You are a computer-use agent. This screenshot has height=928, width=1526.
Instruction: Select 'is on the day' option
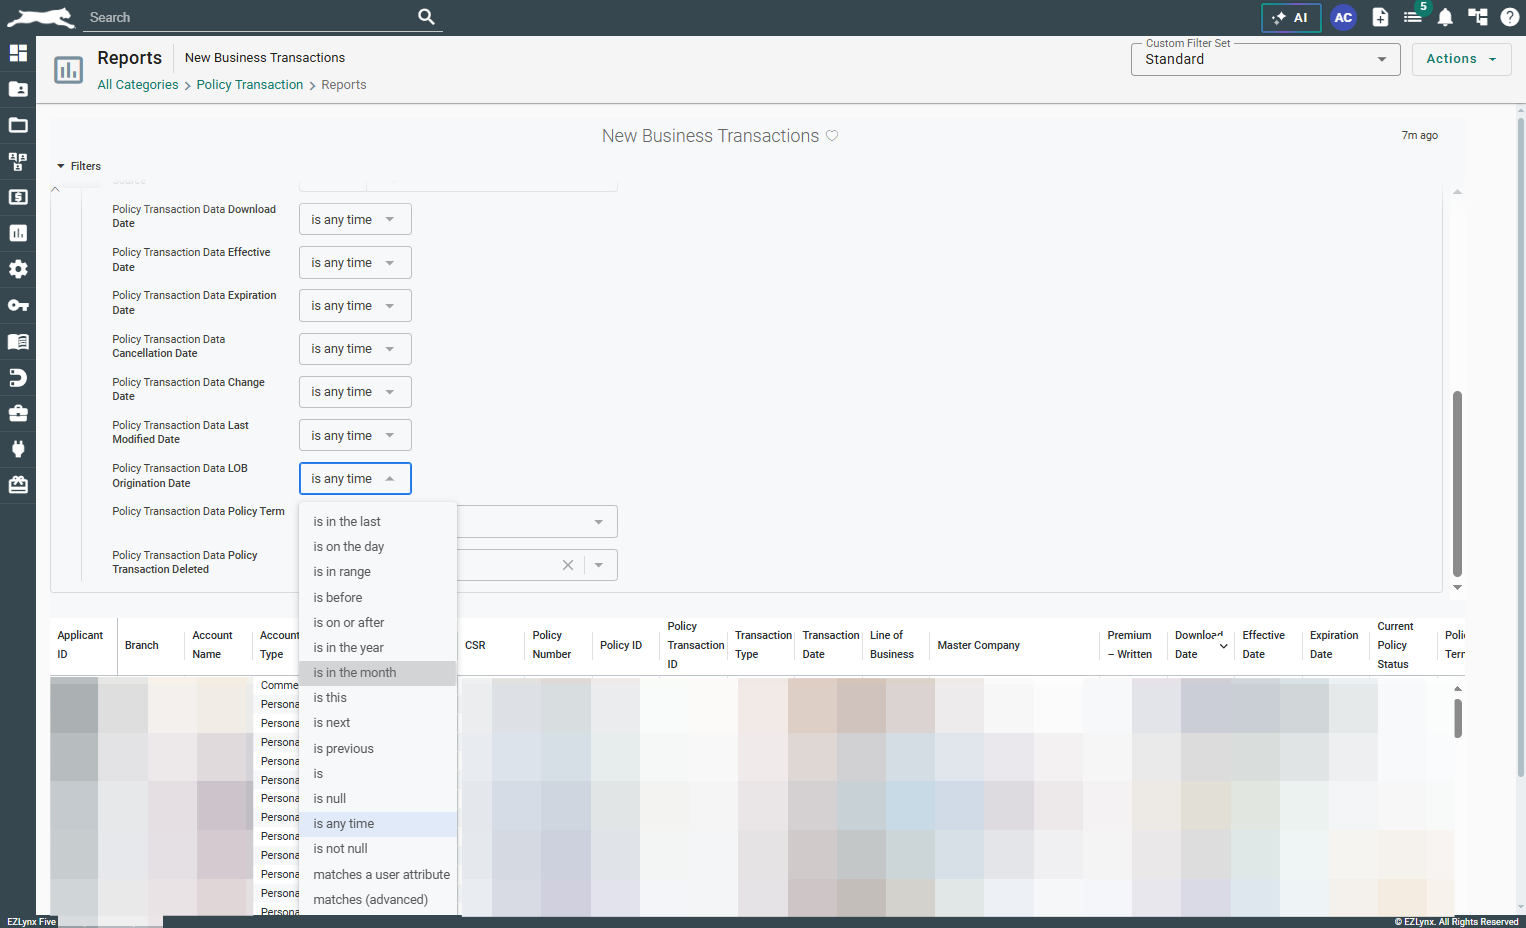pos(378,547)
